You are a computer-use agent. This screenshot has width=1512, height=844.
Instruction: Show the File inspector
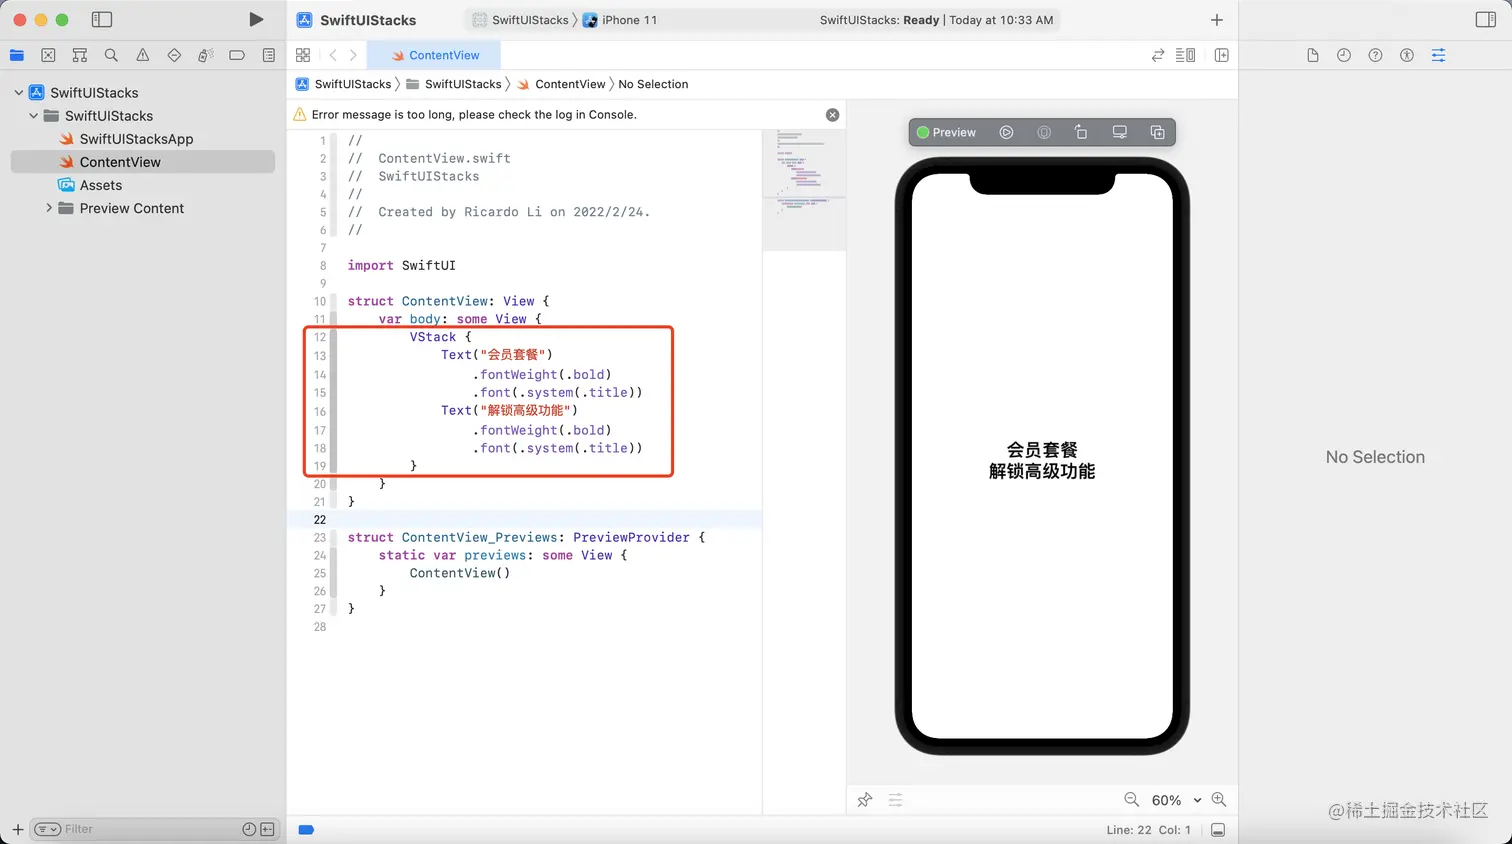[1313, 55]
